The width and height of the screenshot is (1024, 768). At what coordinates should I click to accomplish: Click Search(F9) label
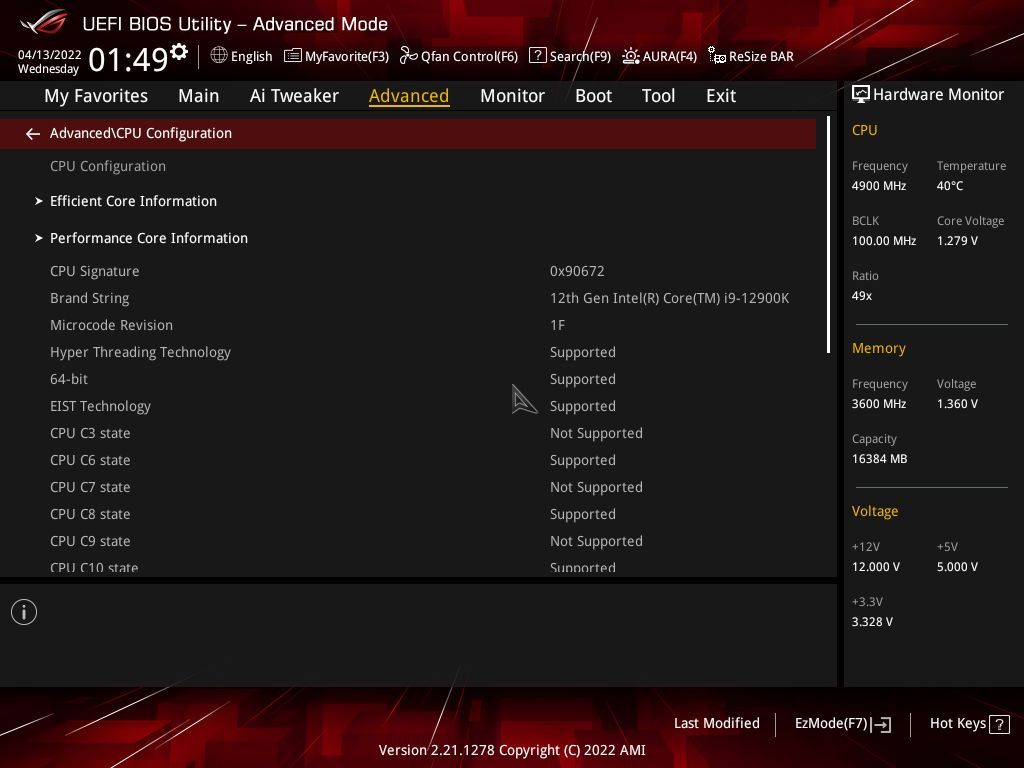(x=580, y=56)
